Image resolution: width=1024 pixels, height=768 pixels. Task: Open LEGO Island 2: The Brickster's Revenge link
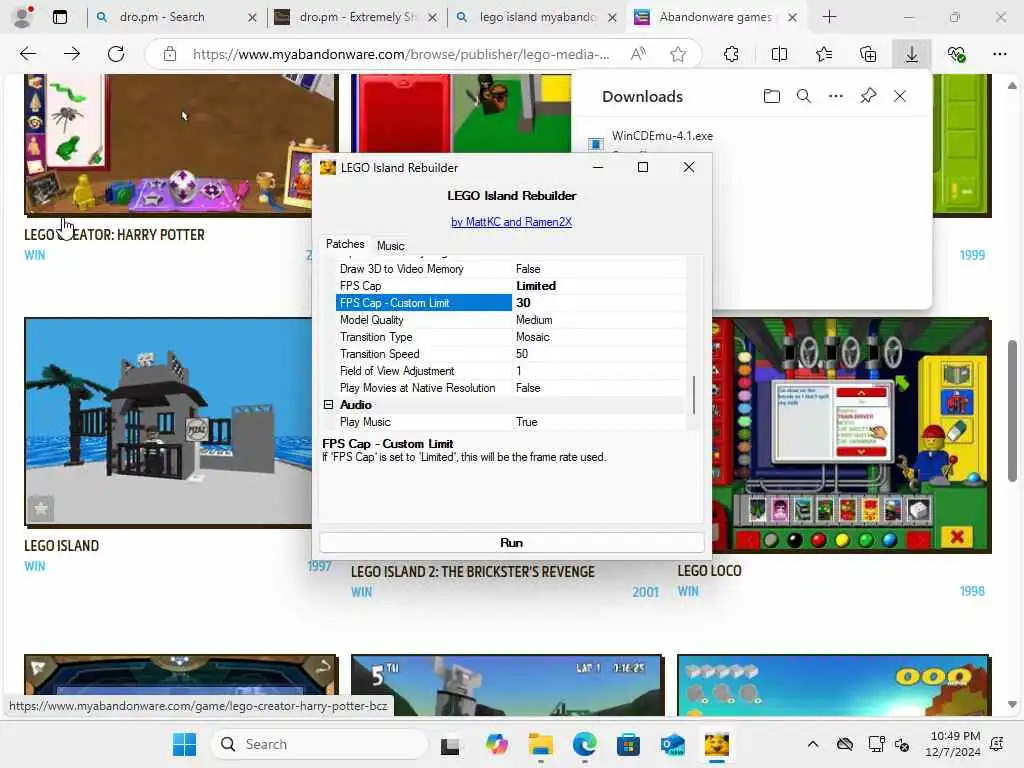click(473, 572)
